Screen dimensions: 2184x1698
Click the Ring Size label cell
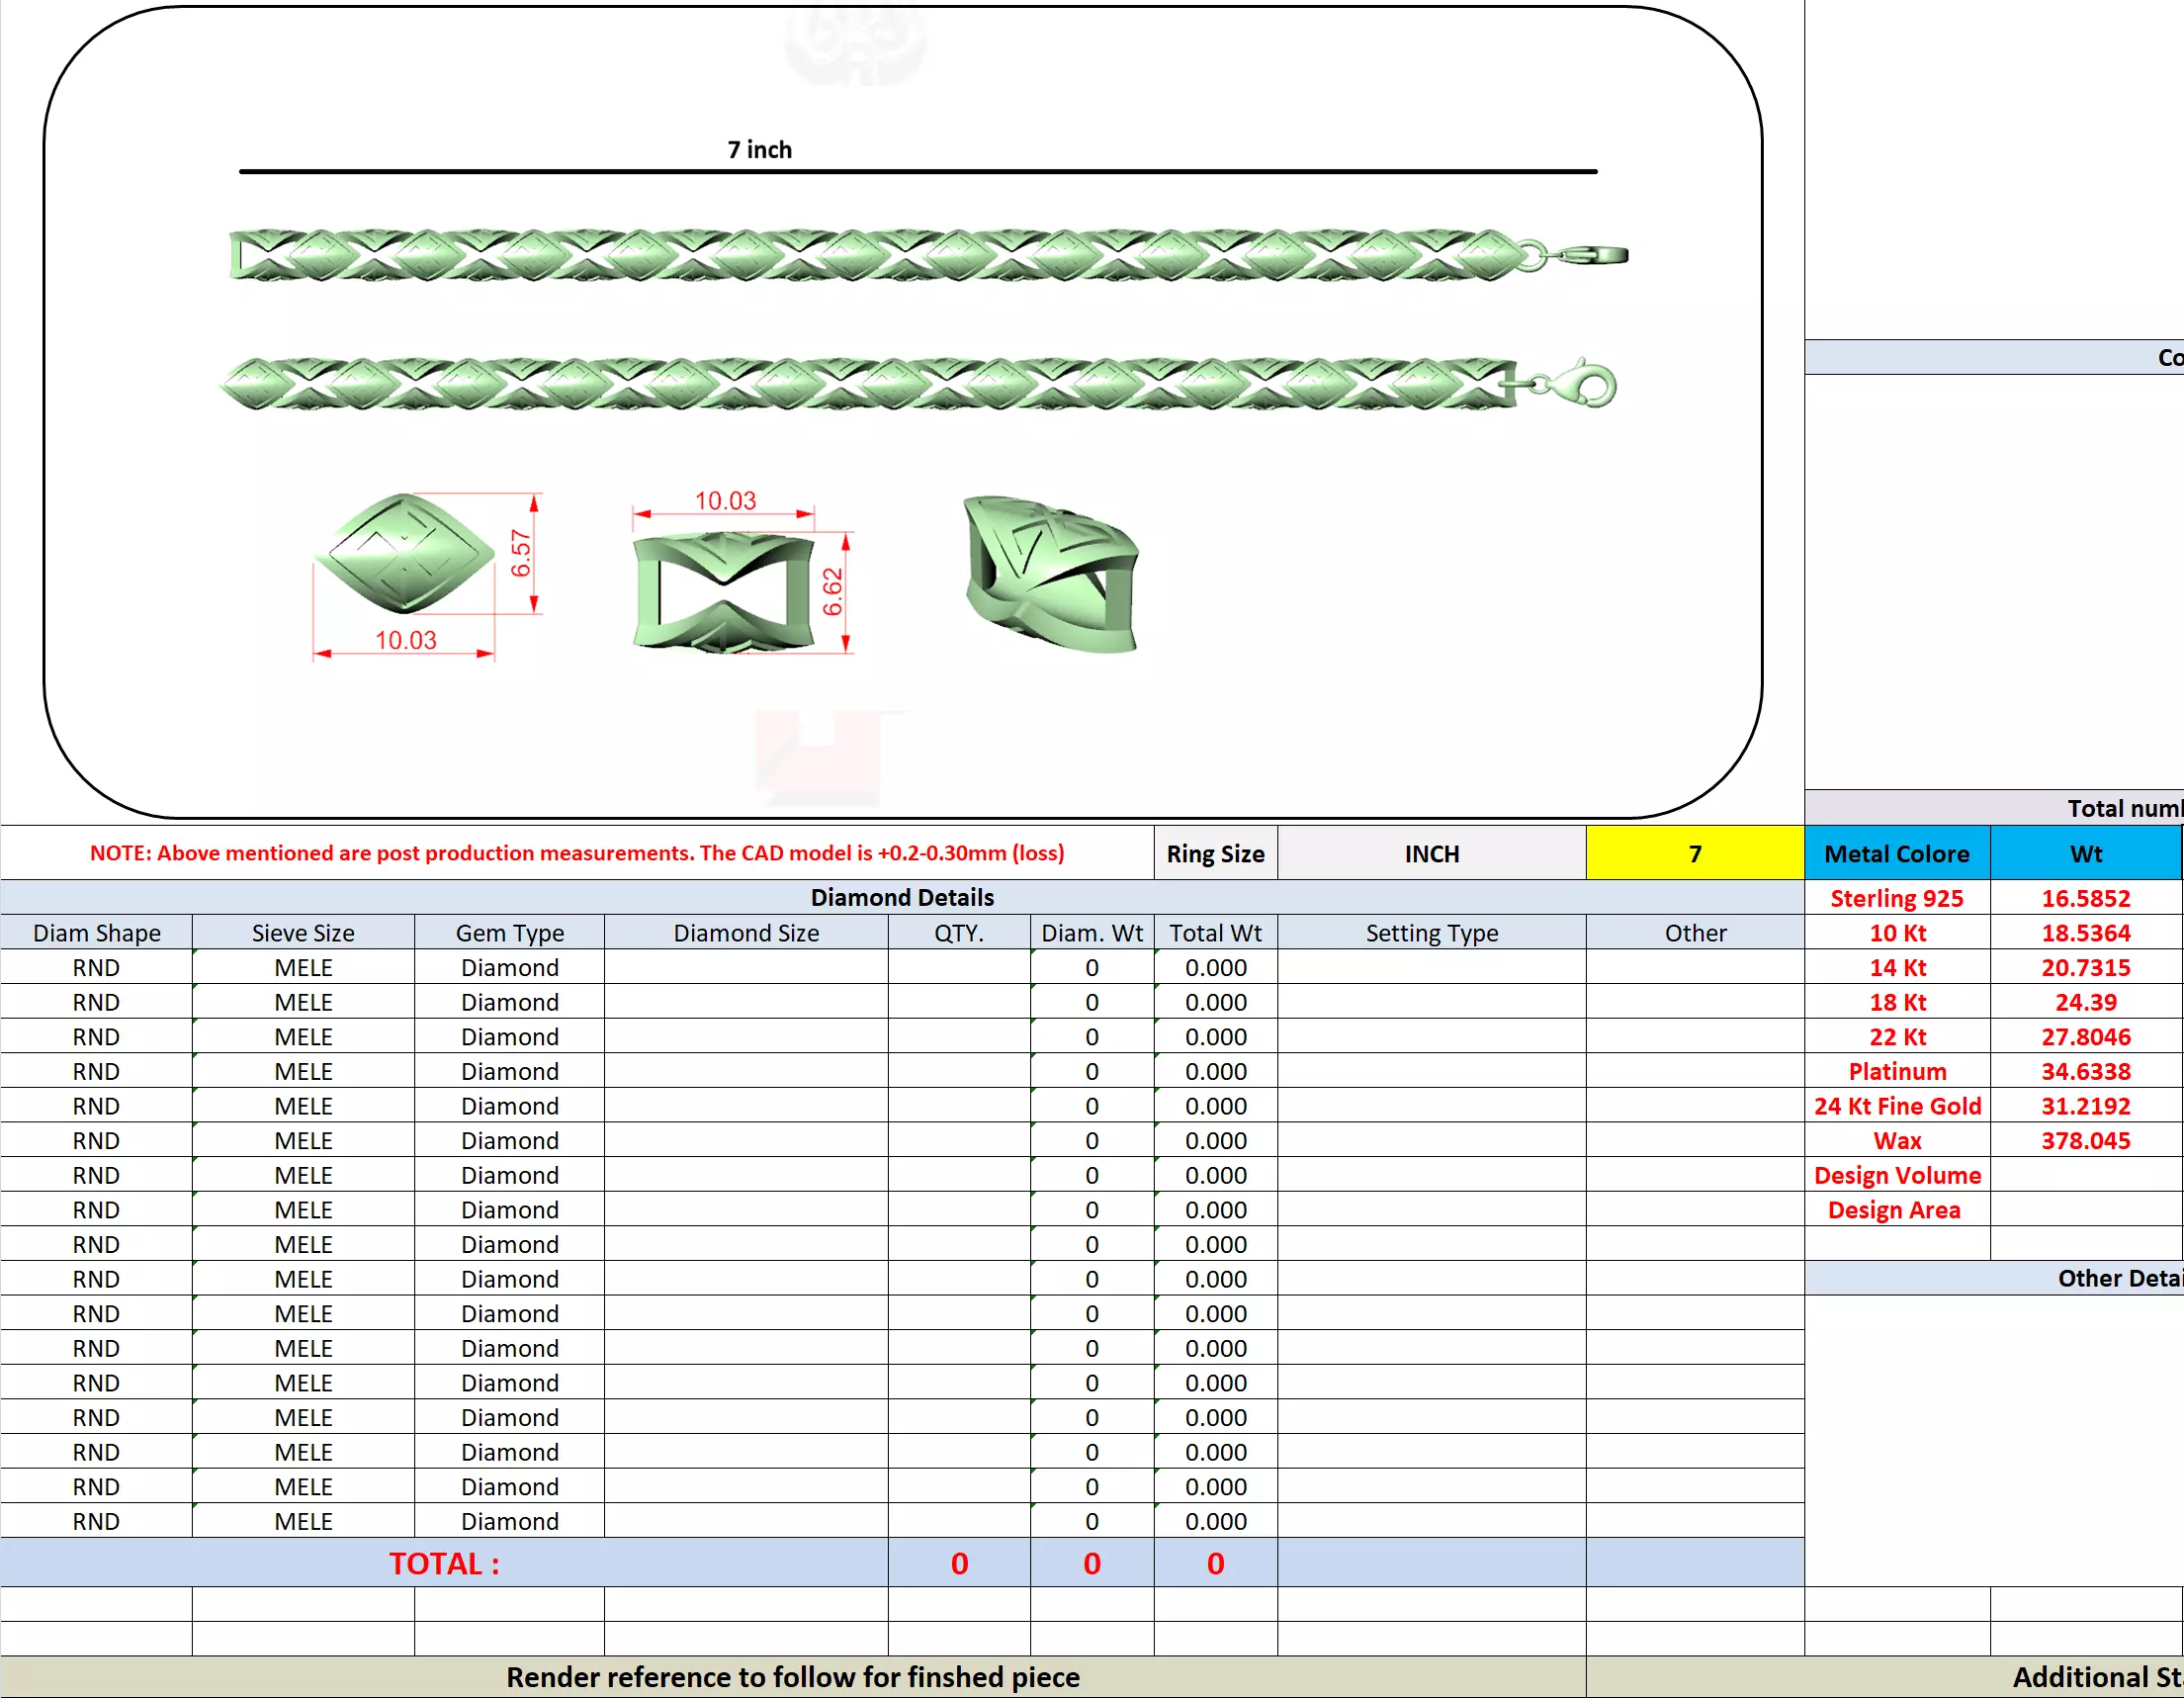pyautogui.click(x=1214, y=853)
